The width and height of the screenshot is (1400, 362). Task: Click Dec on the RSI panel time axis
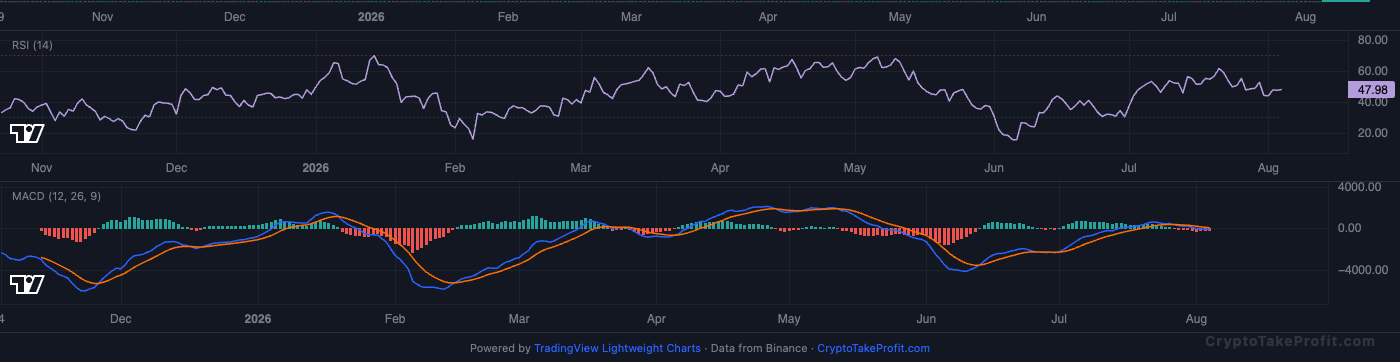(x=176, y=168)
